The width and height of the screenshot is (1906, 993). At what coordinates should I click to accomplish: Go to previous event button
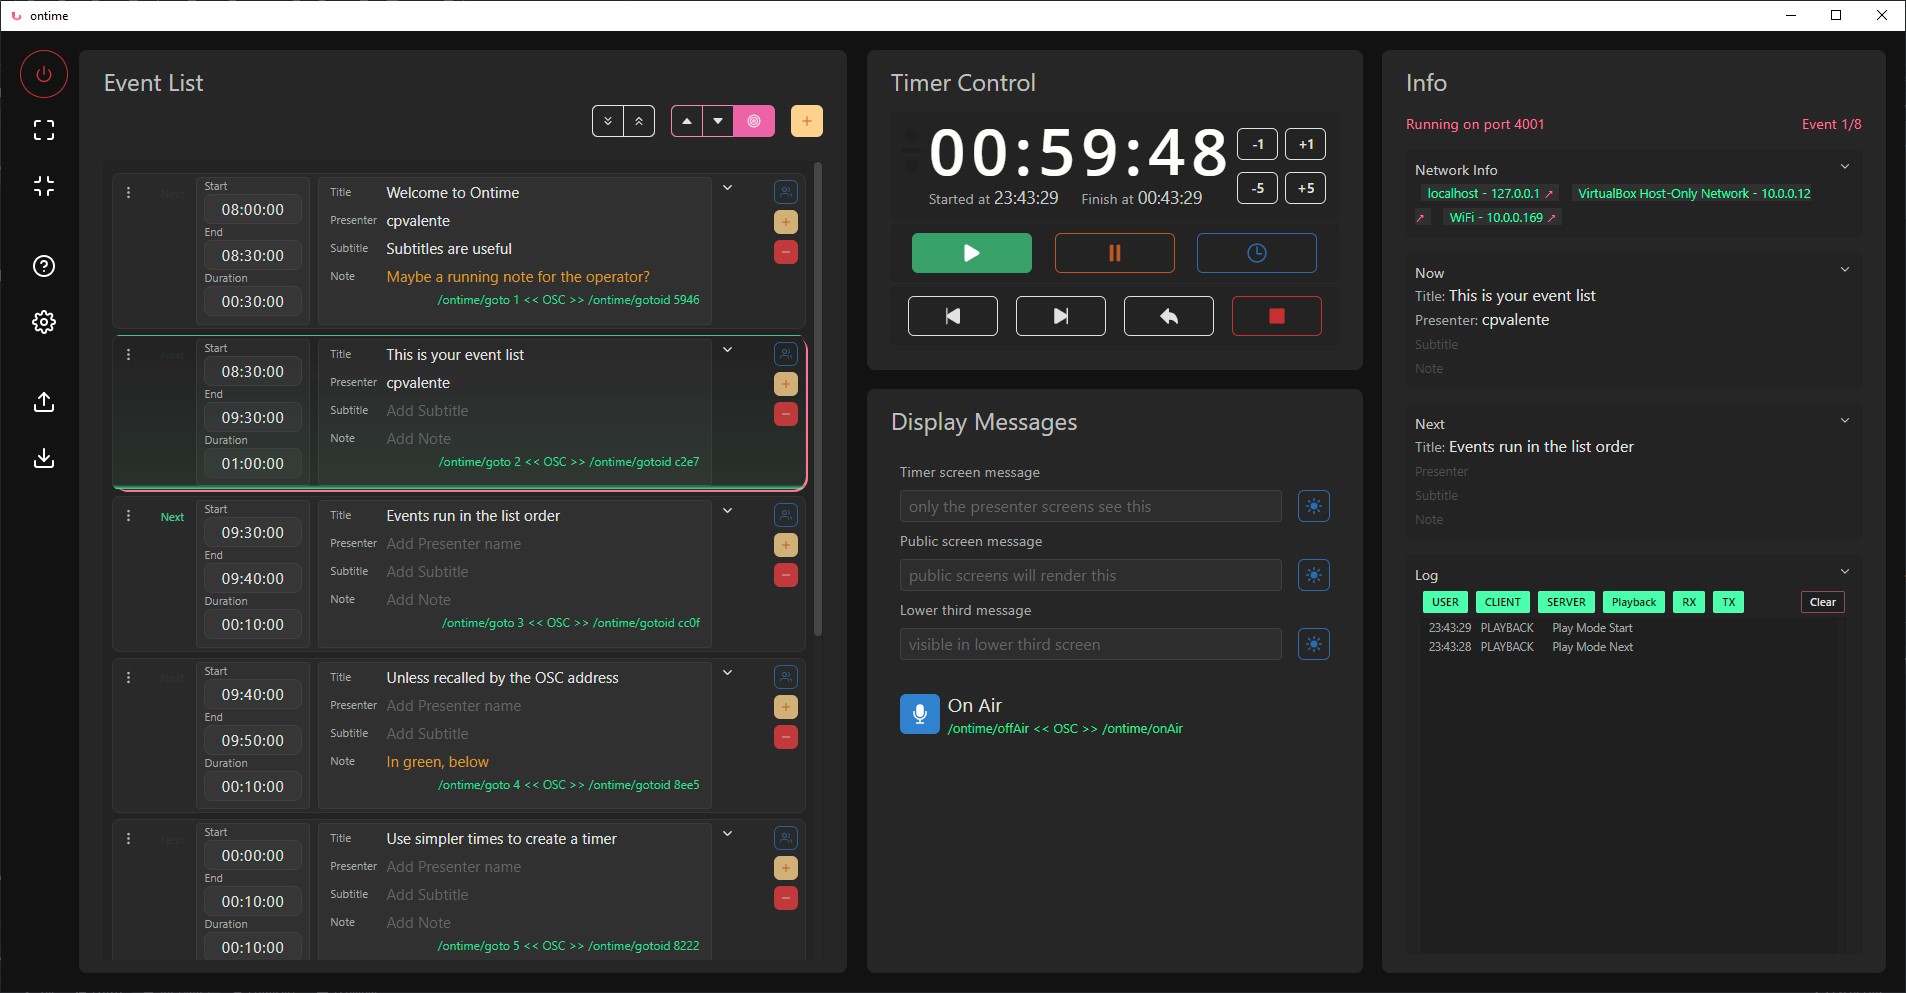coord(953,316)
